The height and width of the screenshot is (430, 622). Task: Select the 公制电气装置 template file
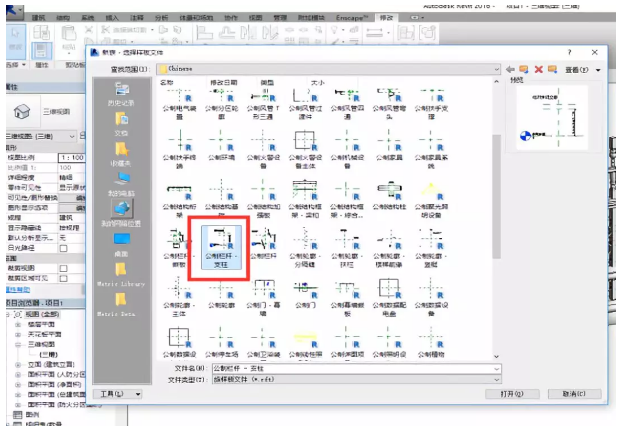point(179,104)
